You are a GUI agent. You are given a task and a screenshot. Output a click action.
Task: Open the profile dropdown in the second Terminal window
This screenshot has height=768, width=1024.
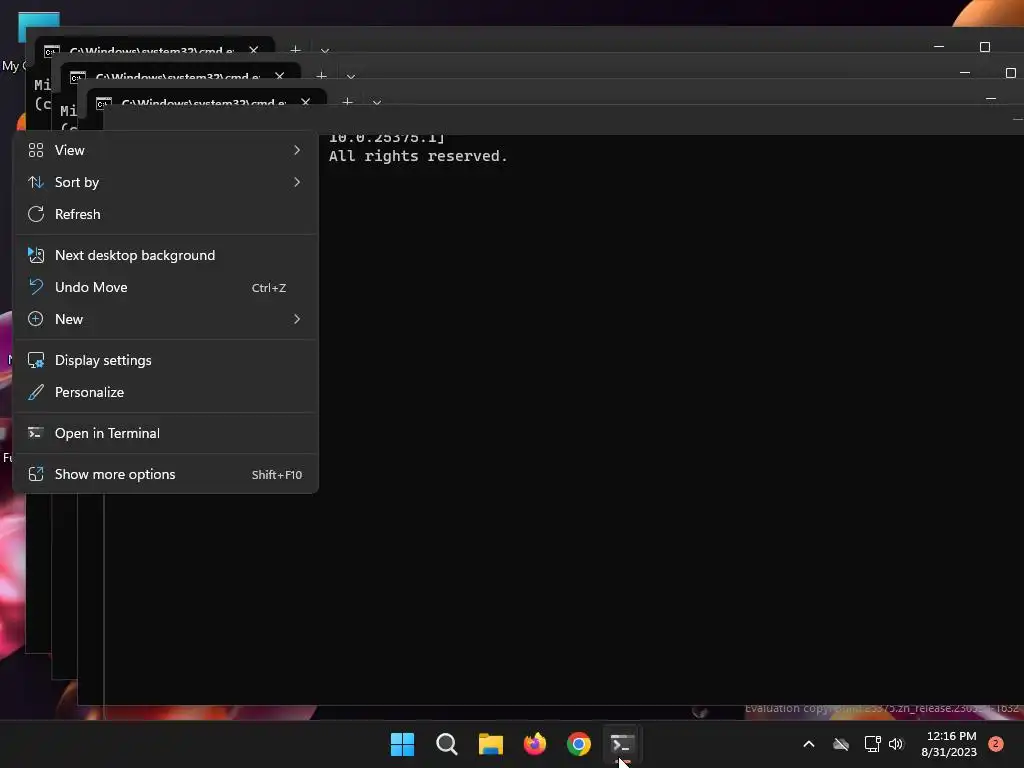click(x=351, y=76)
